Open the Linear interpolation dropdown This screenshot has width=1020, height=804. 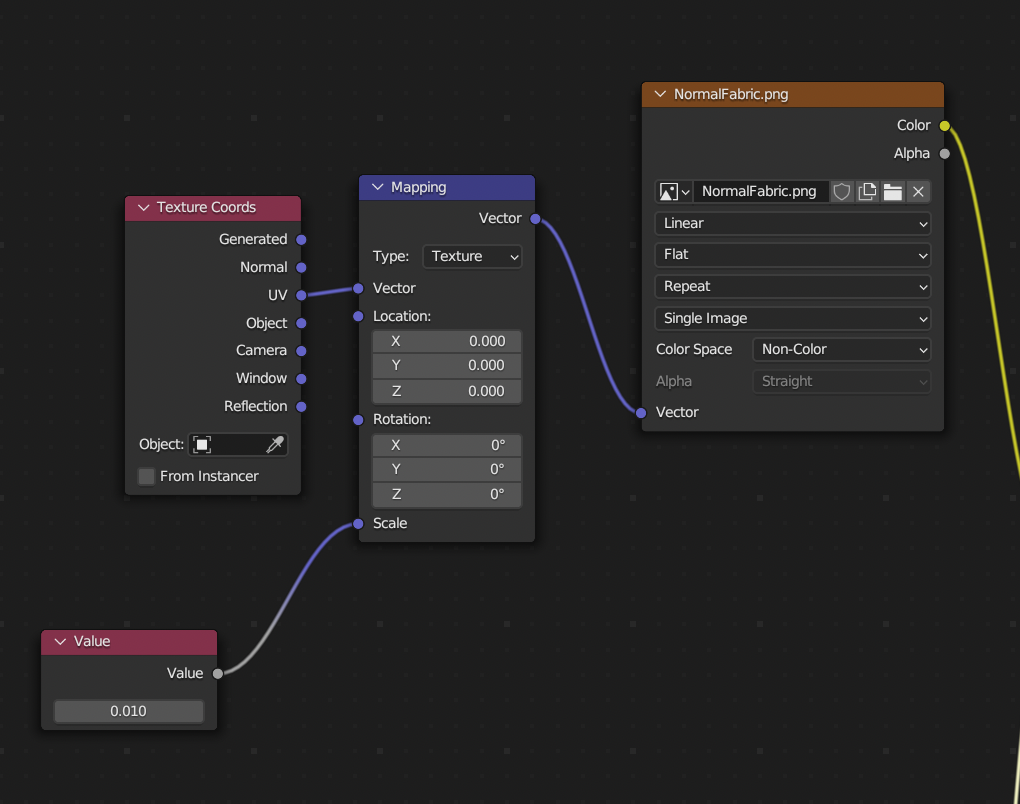click(793, 223)
